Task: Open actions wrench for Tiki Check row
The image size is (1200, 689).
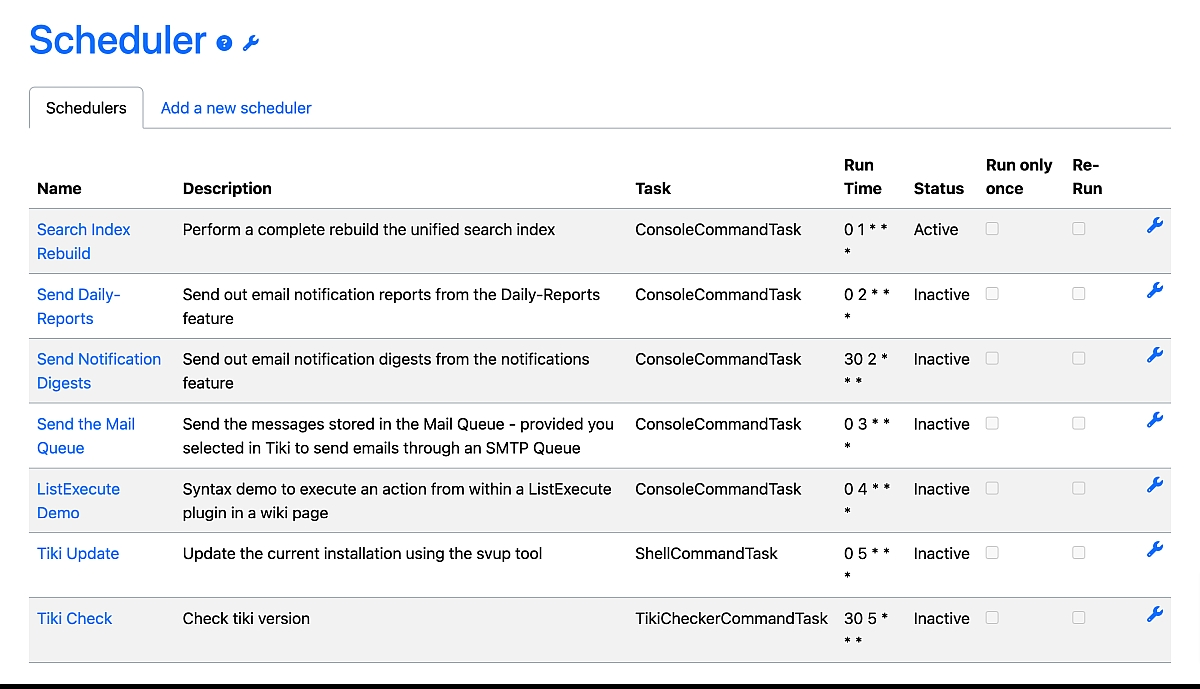Action: (1154, 614)
